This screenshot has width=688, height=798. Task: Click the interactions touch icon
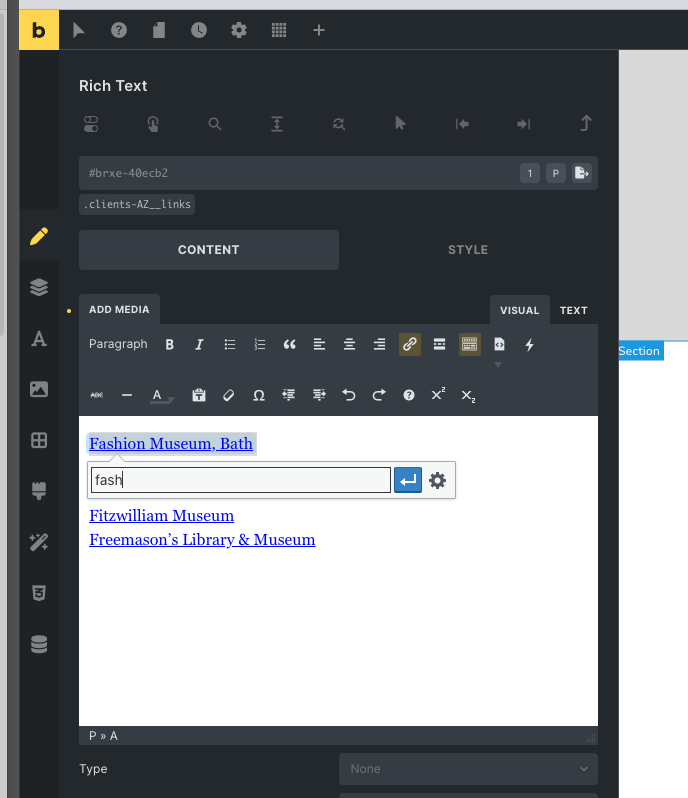coord(153,124)
